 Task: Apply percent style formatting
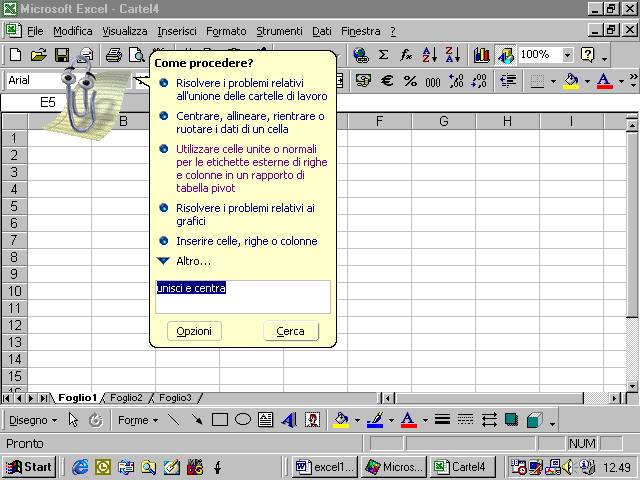point(410,80)
